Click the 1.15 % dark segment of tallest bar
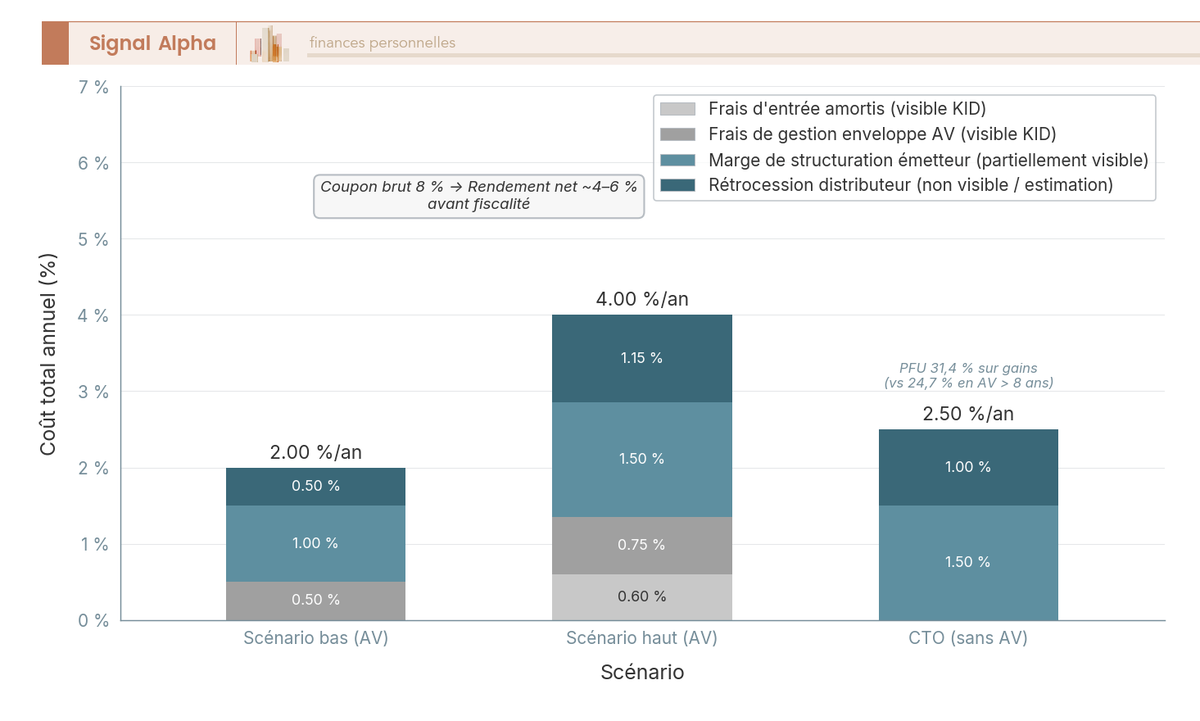Image resolution: width=1200 pixels, height=721 pixels. [641, 356]
